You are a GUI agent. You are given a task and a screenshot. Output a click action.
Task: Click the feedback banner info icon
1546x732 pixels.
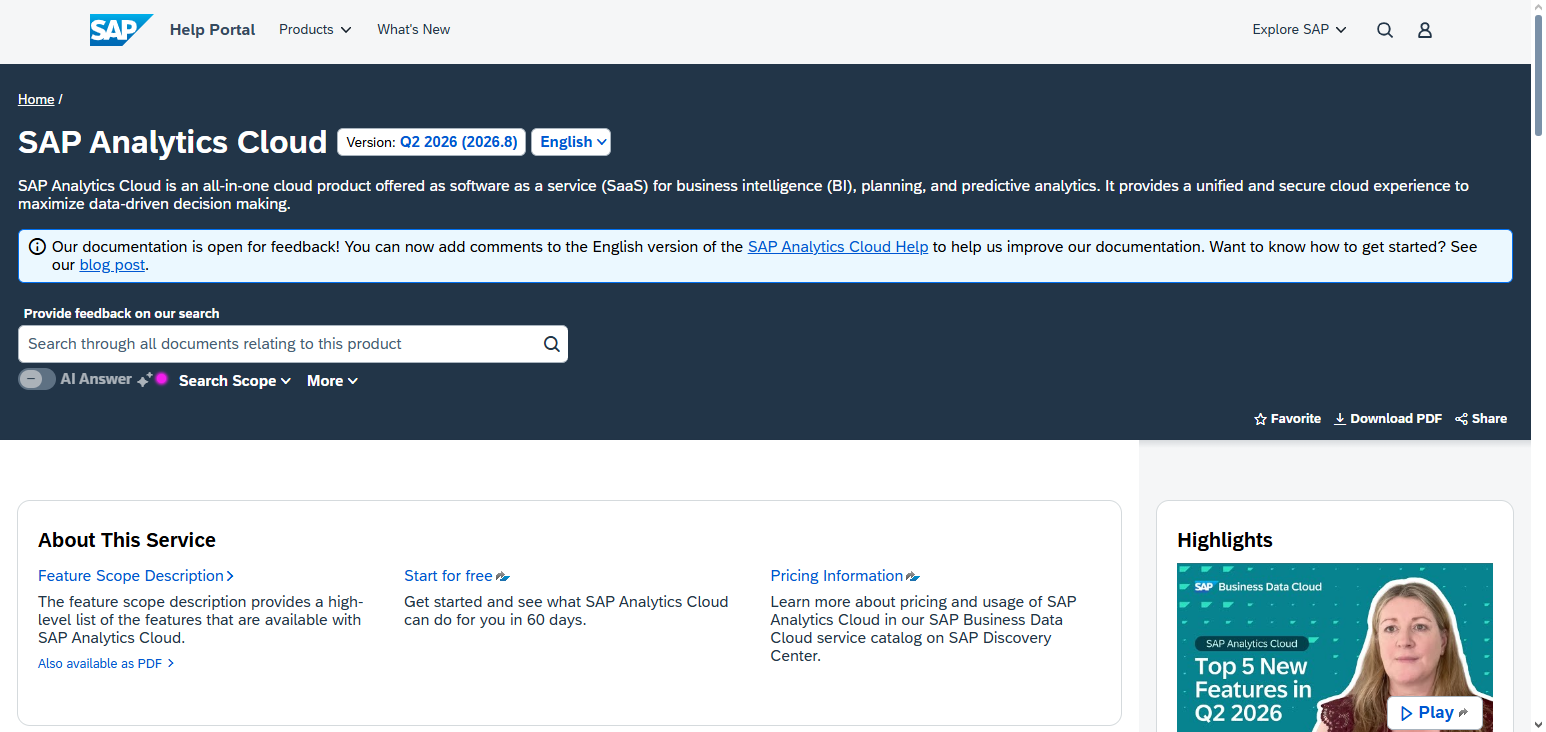pyautogui.click(x=37, y=247)
